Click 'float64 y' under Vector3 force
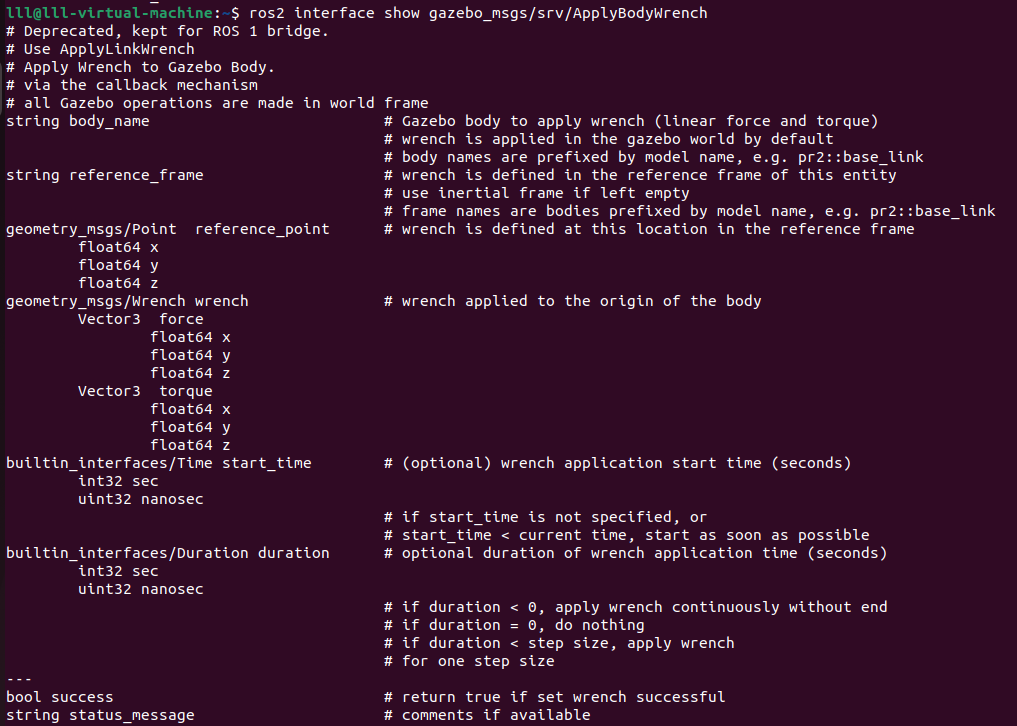This screenshot has height=726, width=1017. (x=190, y=356)
